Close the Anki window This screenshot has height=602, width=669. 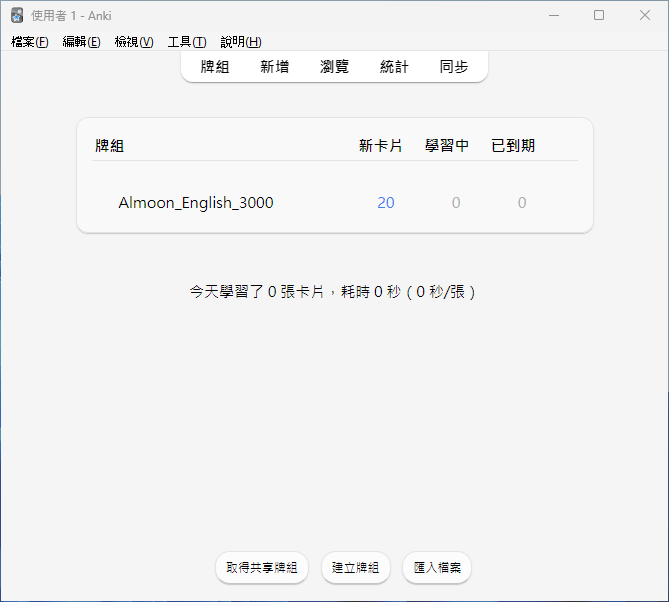point(645,15)
